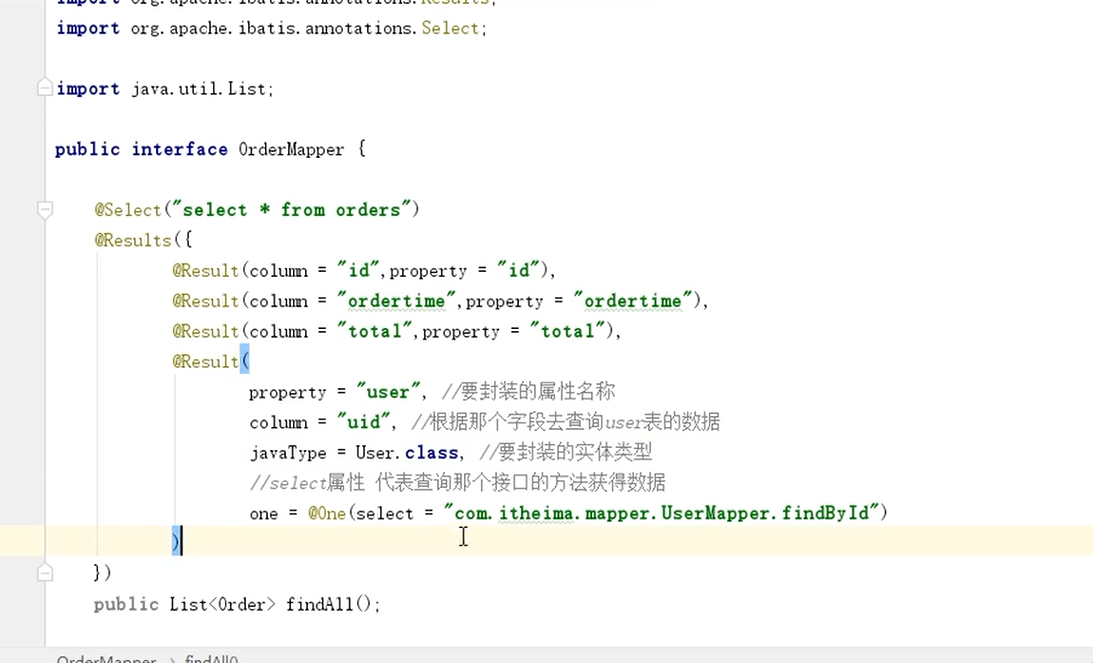Click the @Results annotation
Viewport: 1093px width, 663px height.
133,241
